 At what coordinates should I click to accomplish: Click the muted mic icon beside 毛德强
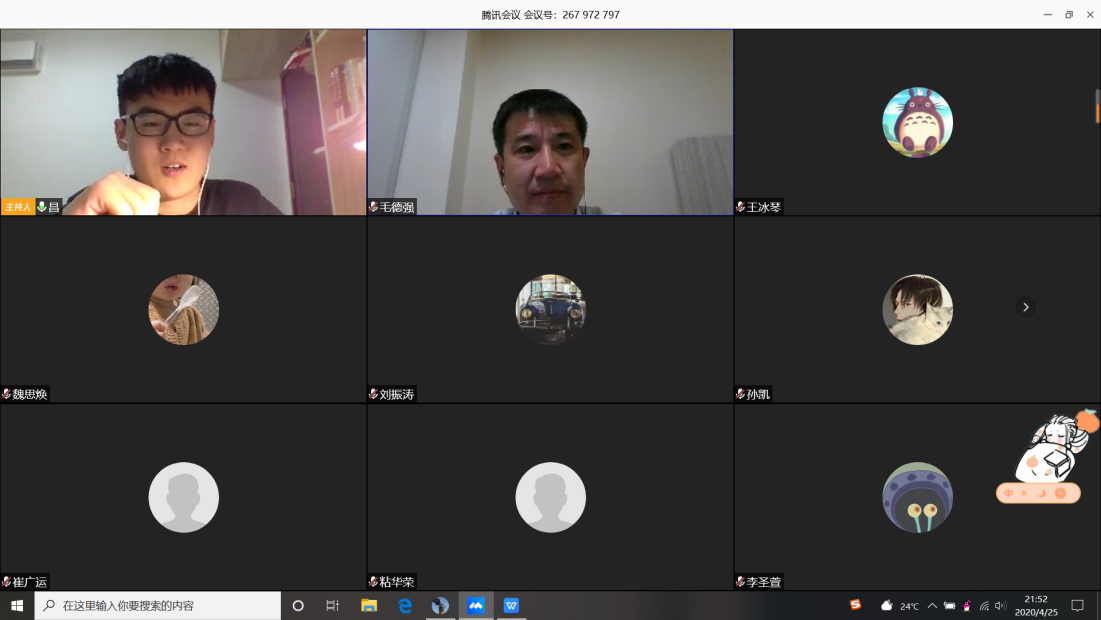pos(374,207)
